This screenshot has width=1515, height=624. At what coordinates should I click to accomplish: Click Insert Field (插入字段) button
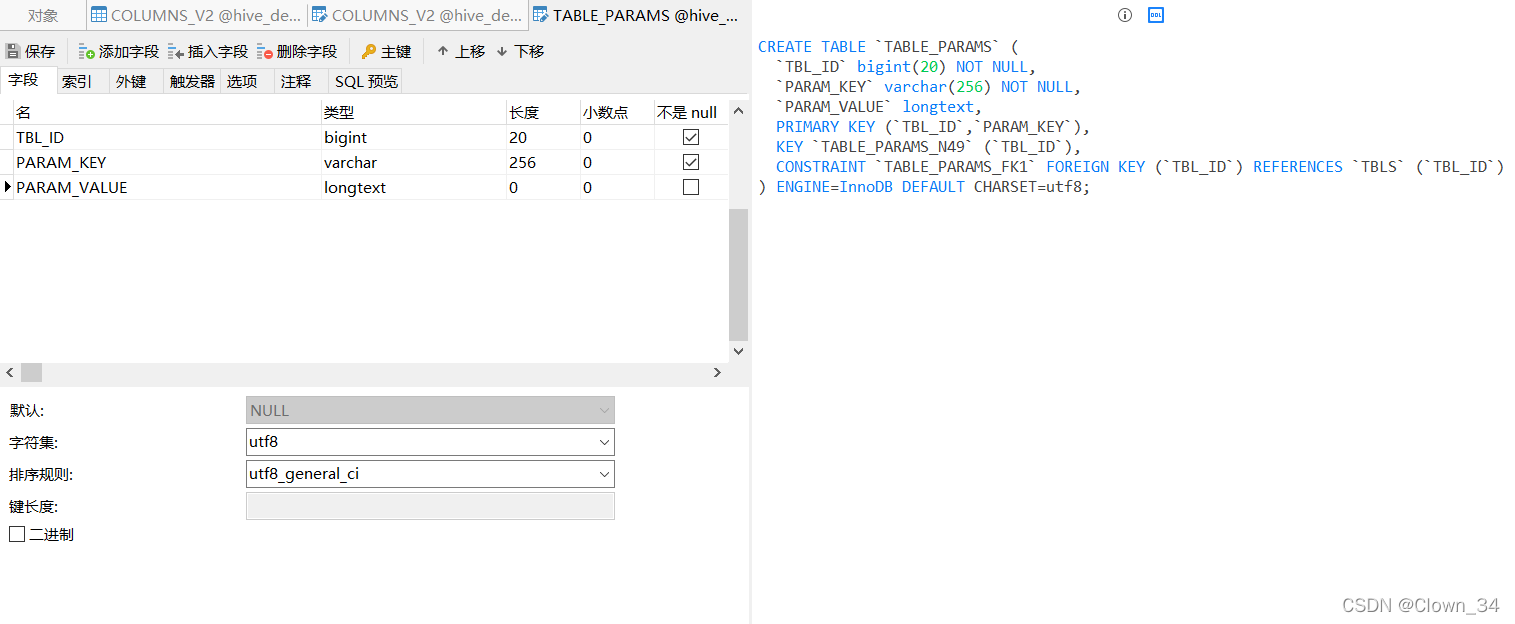point(208,51)
